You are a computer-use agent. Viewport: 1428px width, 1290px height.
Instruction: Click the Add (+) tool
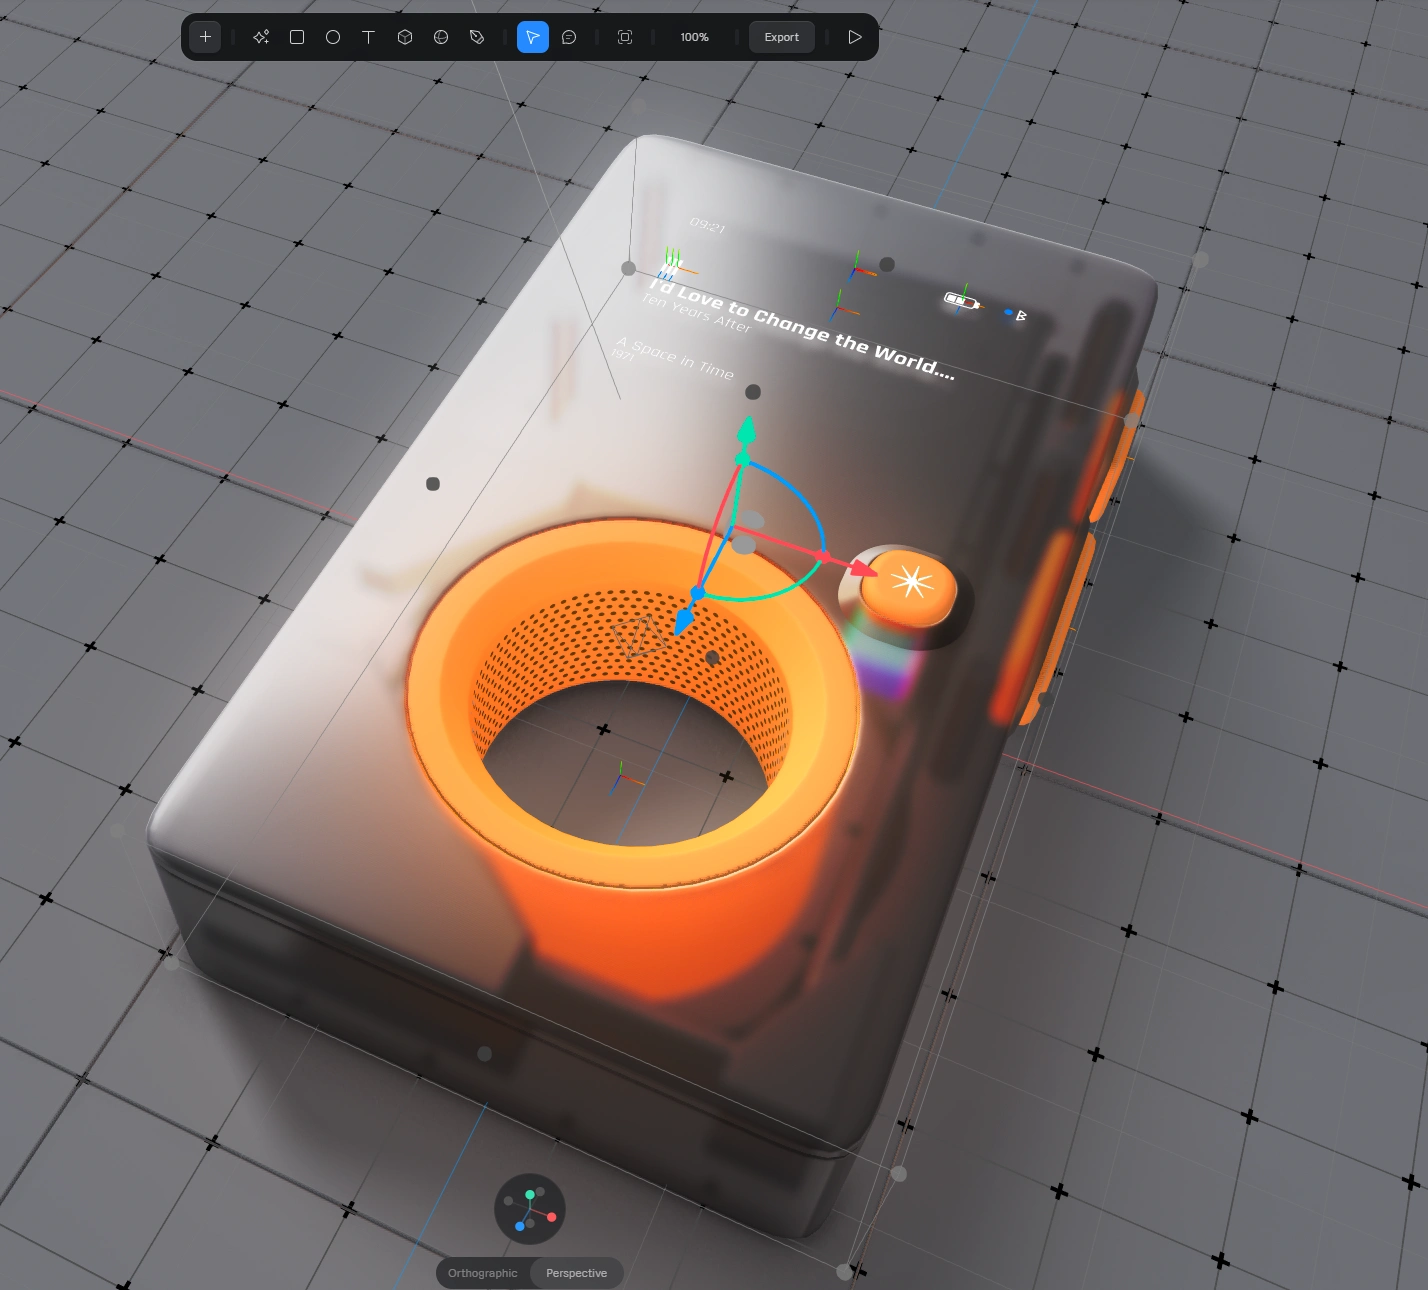coord(204,37)
